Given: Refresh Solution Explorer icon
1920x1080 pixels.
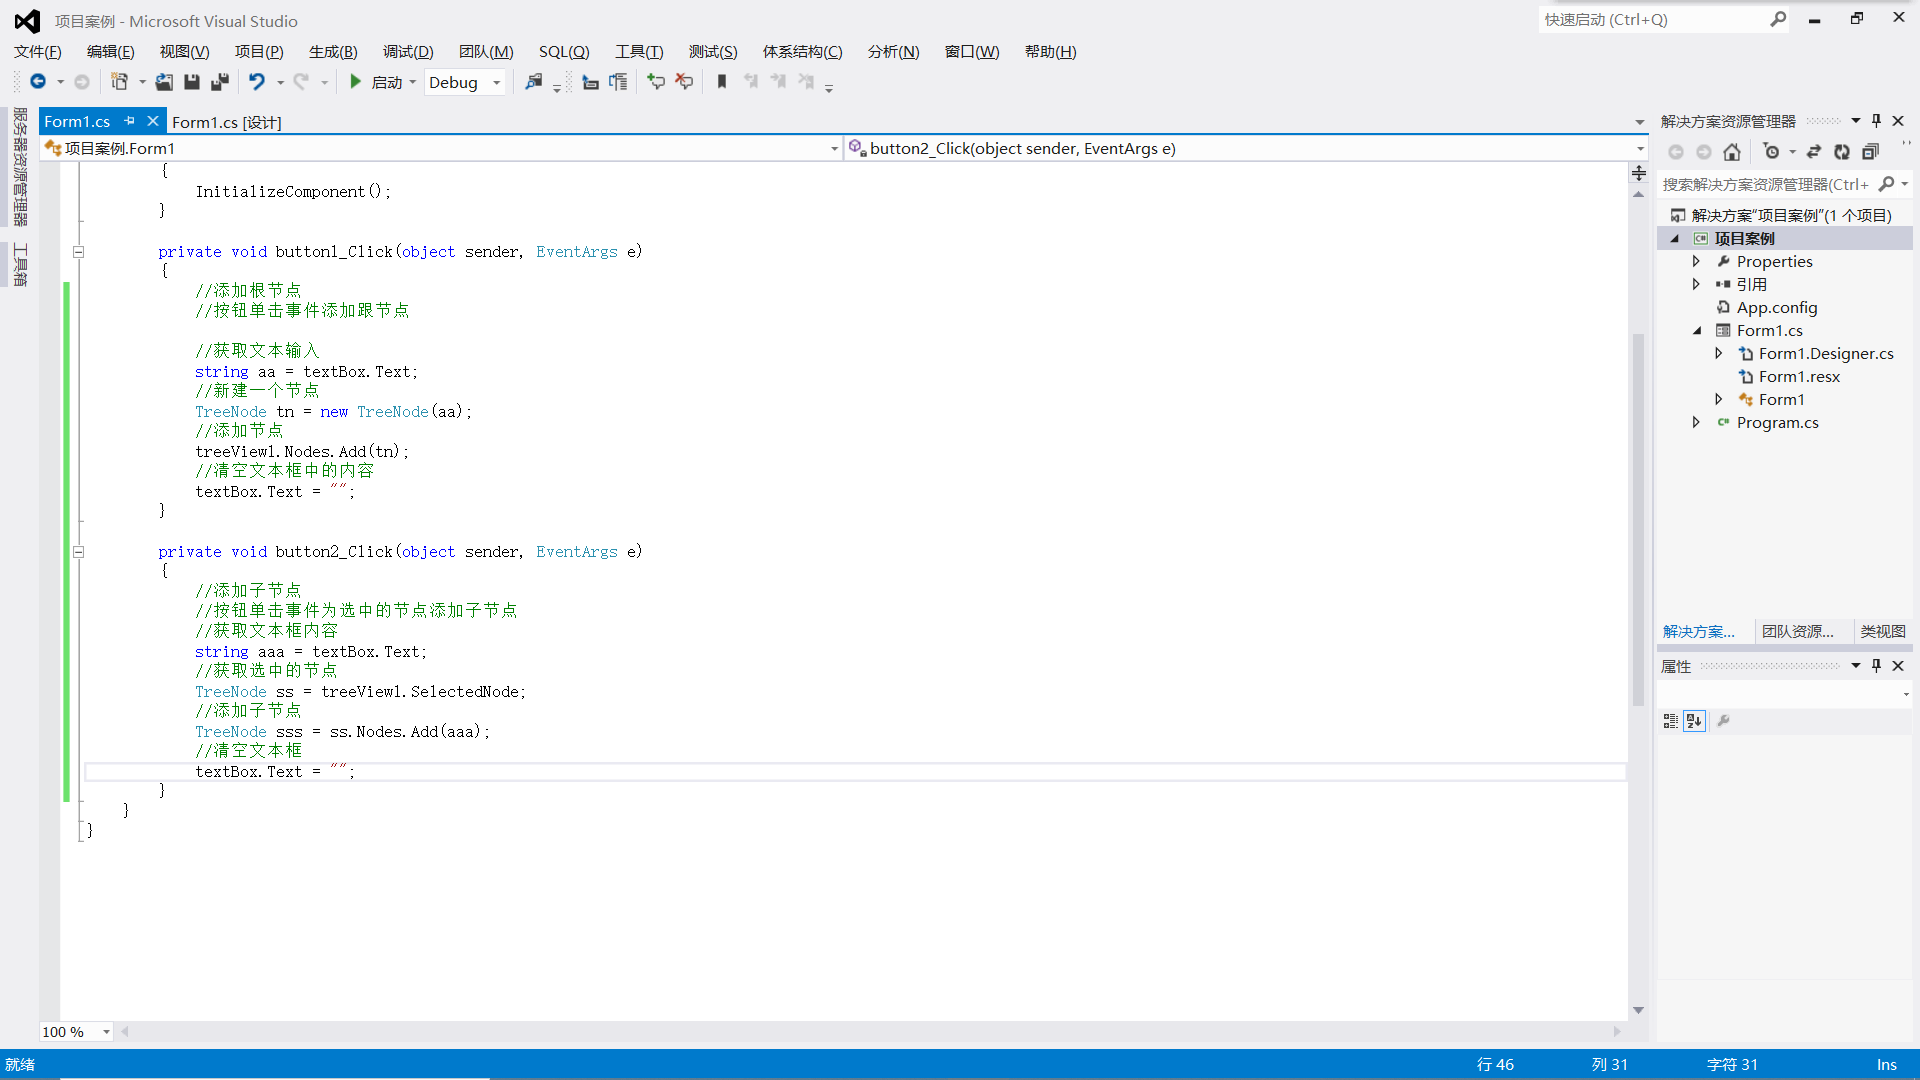Looking at the screenshot, I should click(x=1842, y=152).
